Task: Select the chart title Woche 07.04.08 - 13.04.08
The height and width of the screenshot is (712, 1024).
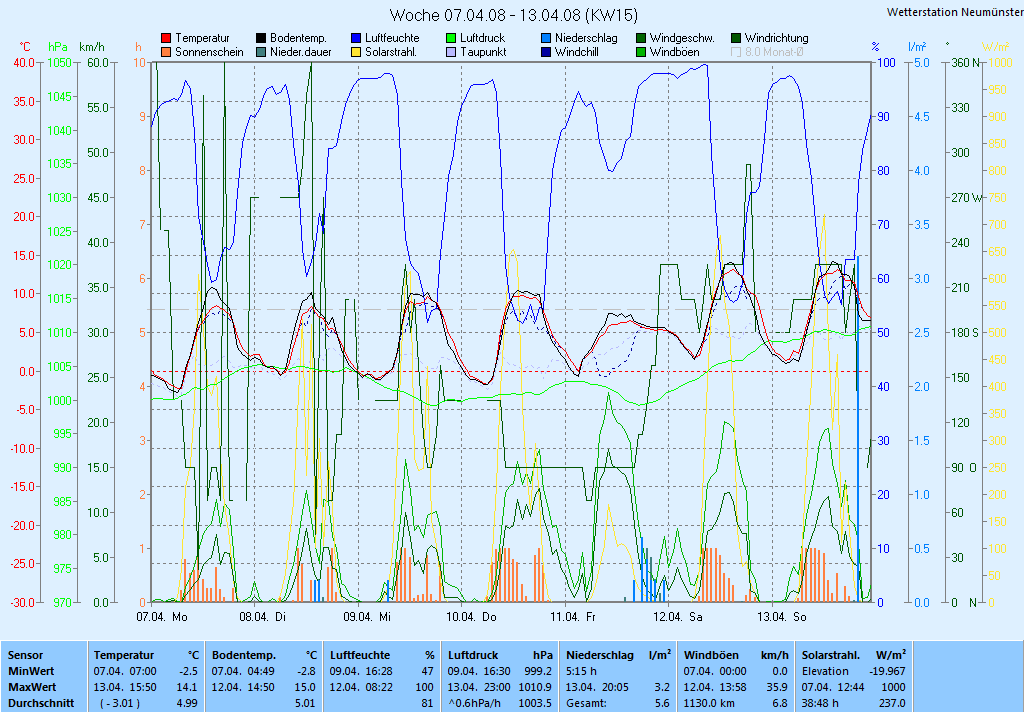Action: [513, 15]
